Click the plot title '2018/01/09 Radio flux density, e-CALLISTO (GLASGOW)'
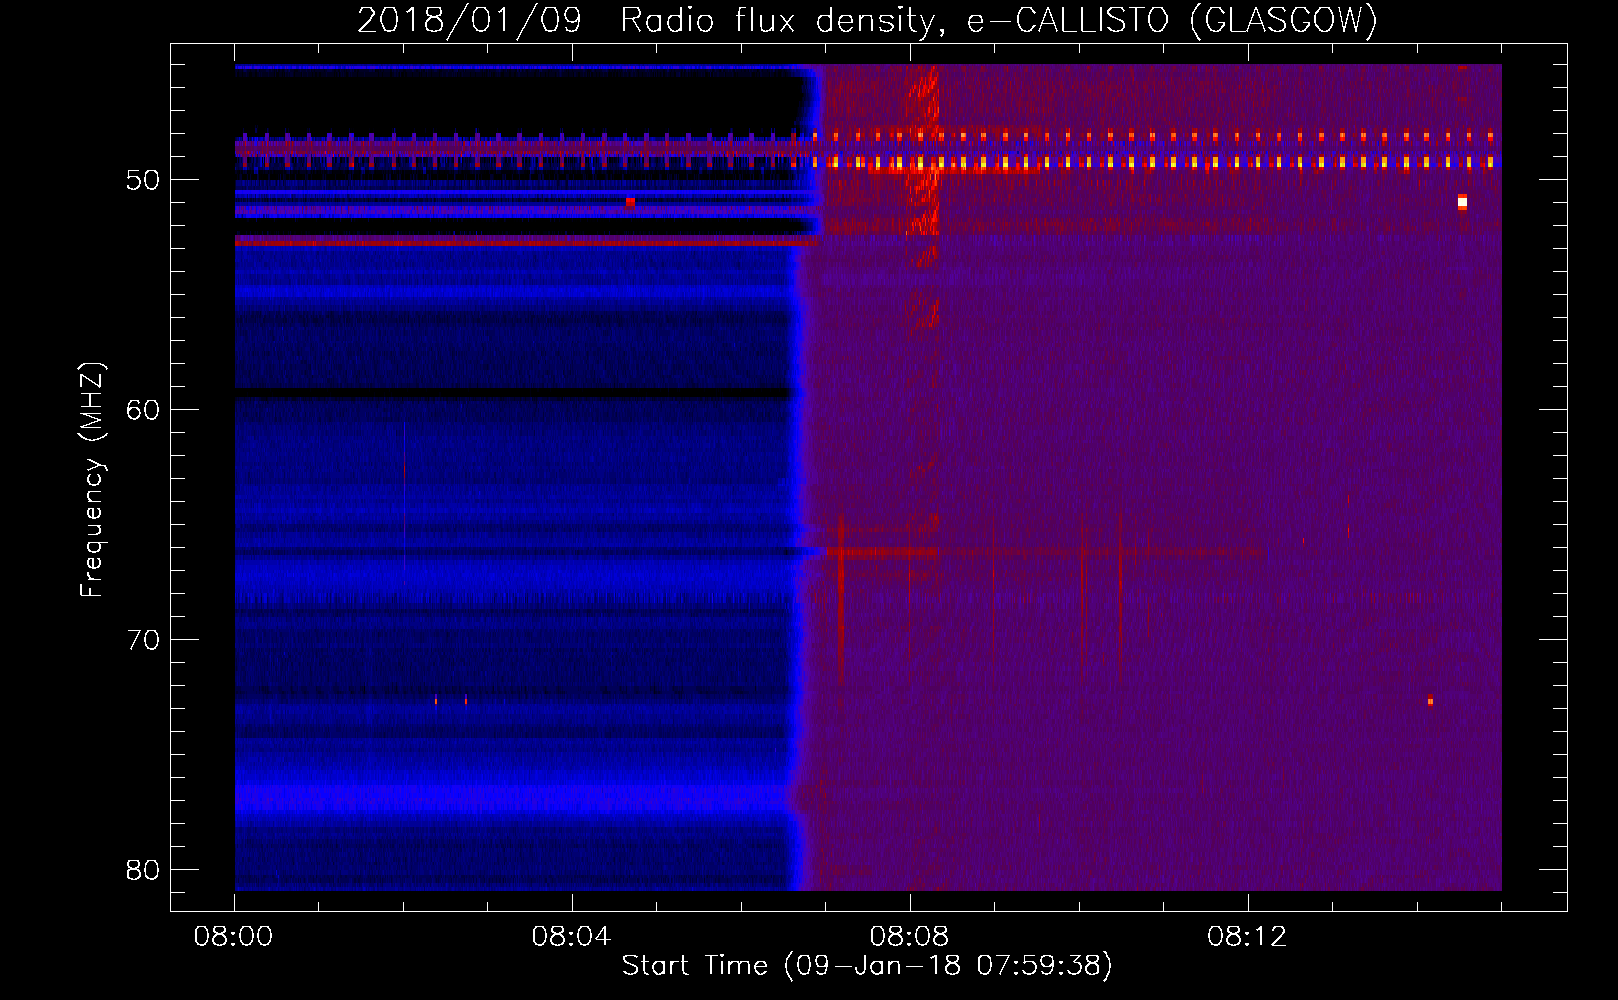The height and width of the screenshot is (1000, 1618). point(867,20)
